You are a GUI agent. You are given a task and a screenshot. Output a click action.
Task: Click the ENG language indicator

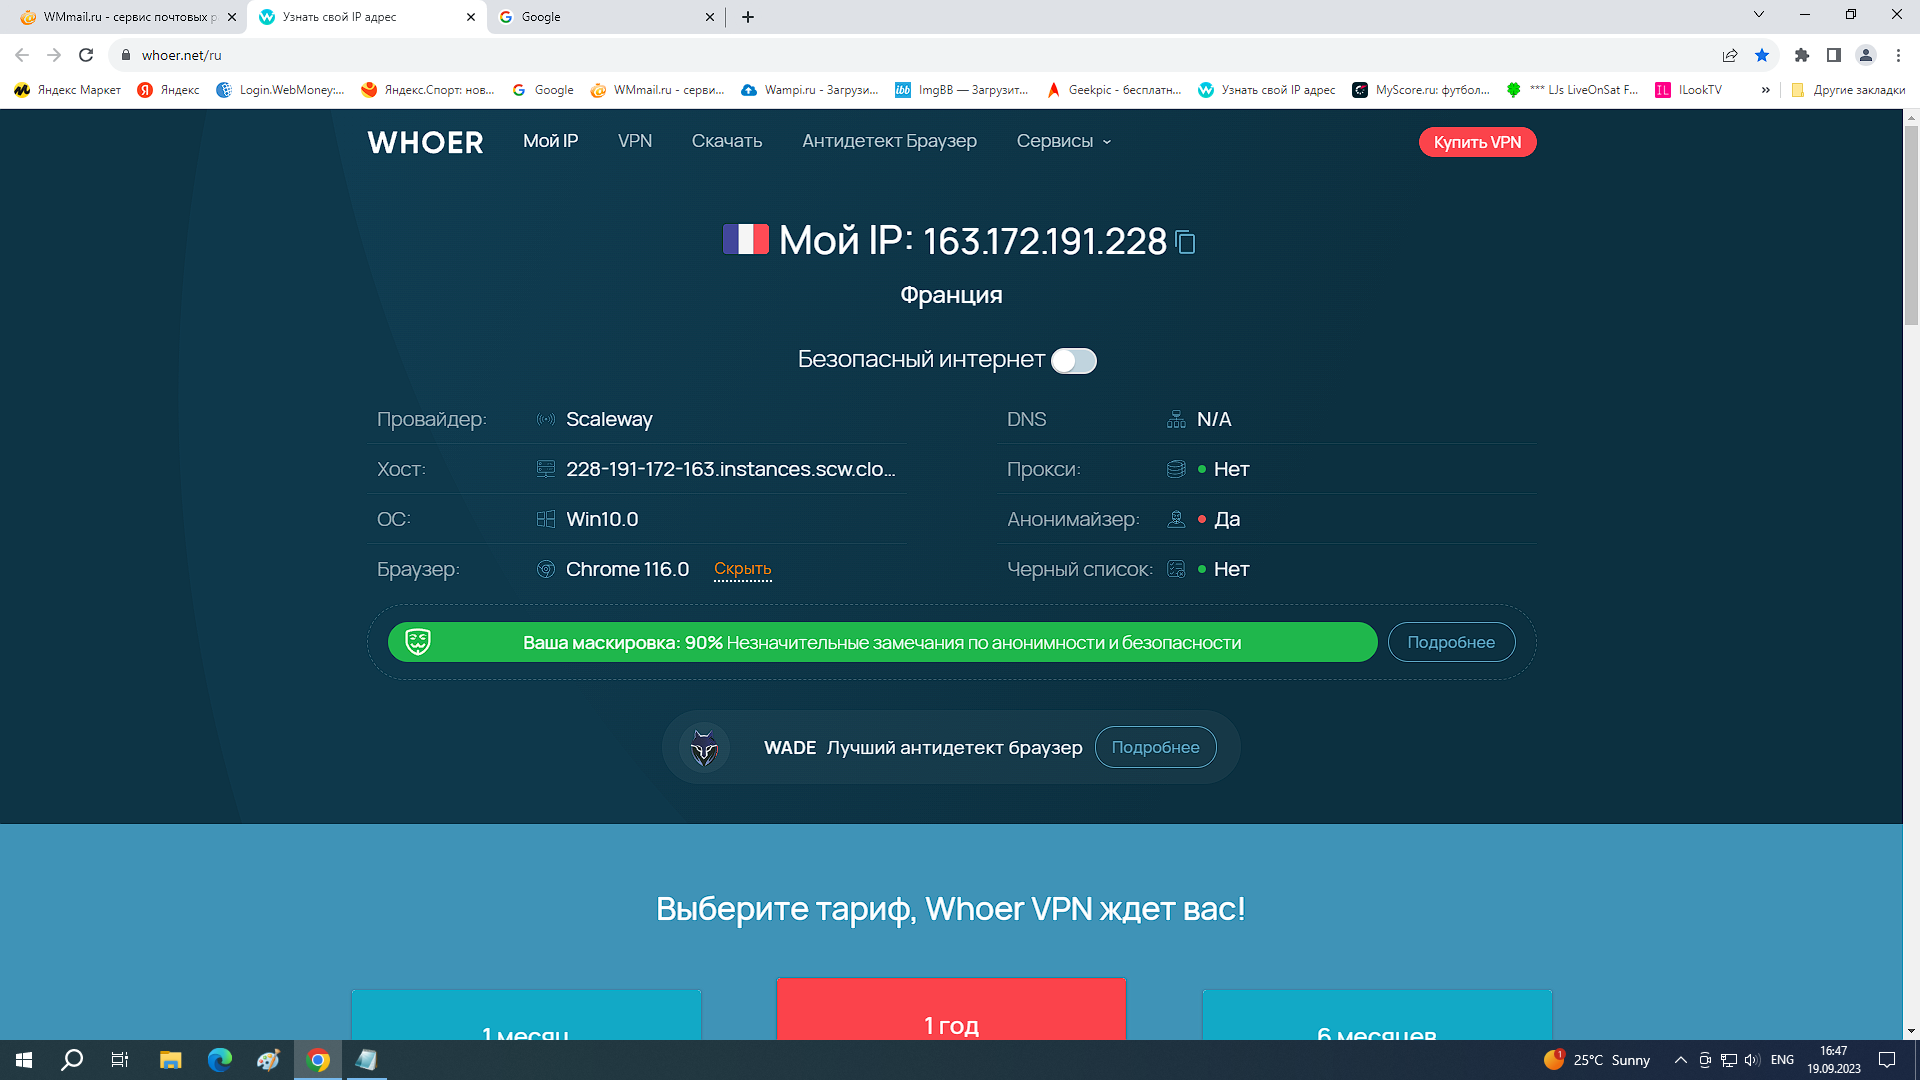pyautogui.click(x=1782, y=1060)
